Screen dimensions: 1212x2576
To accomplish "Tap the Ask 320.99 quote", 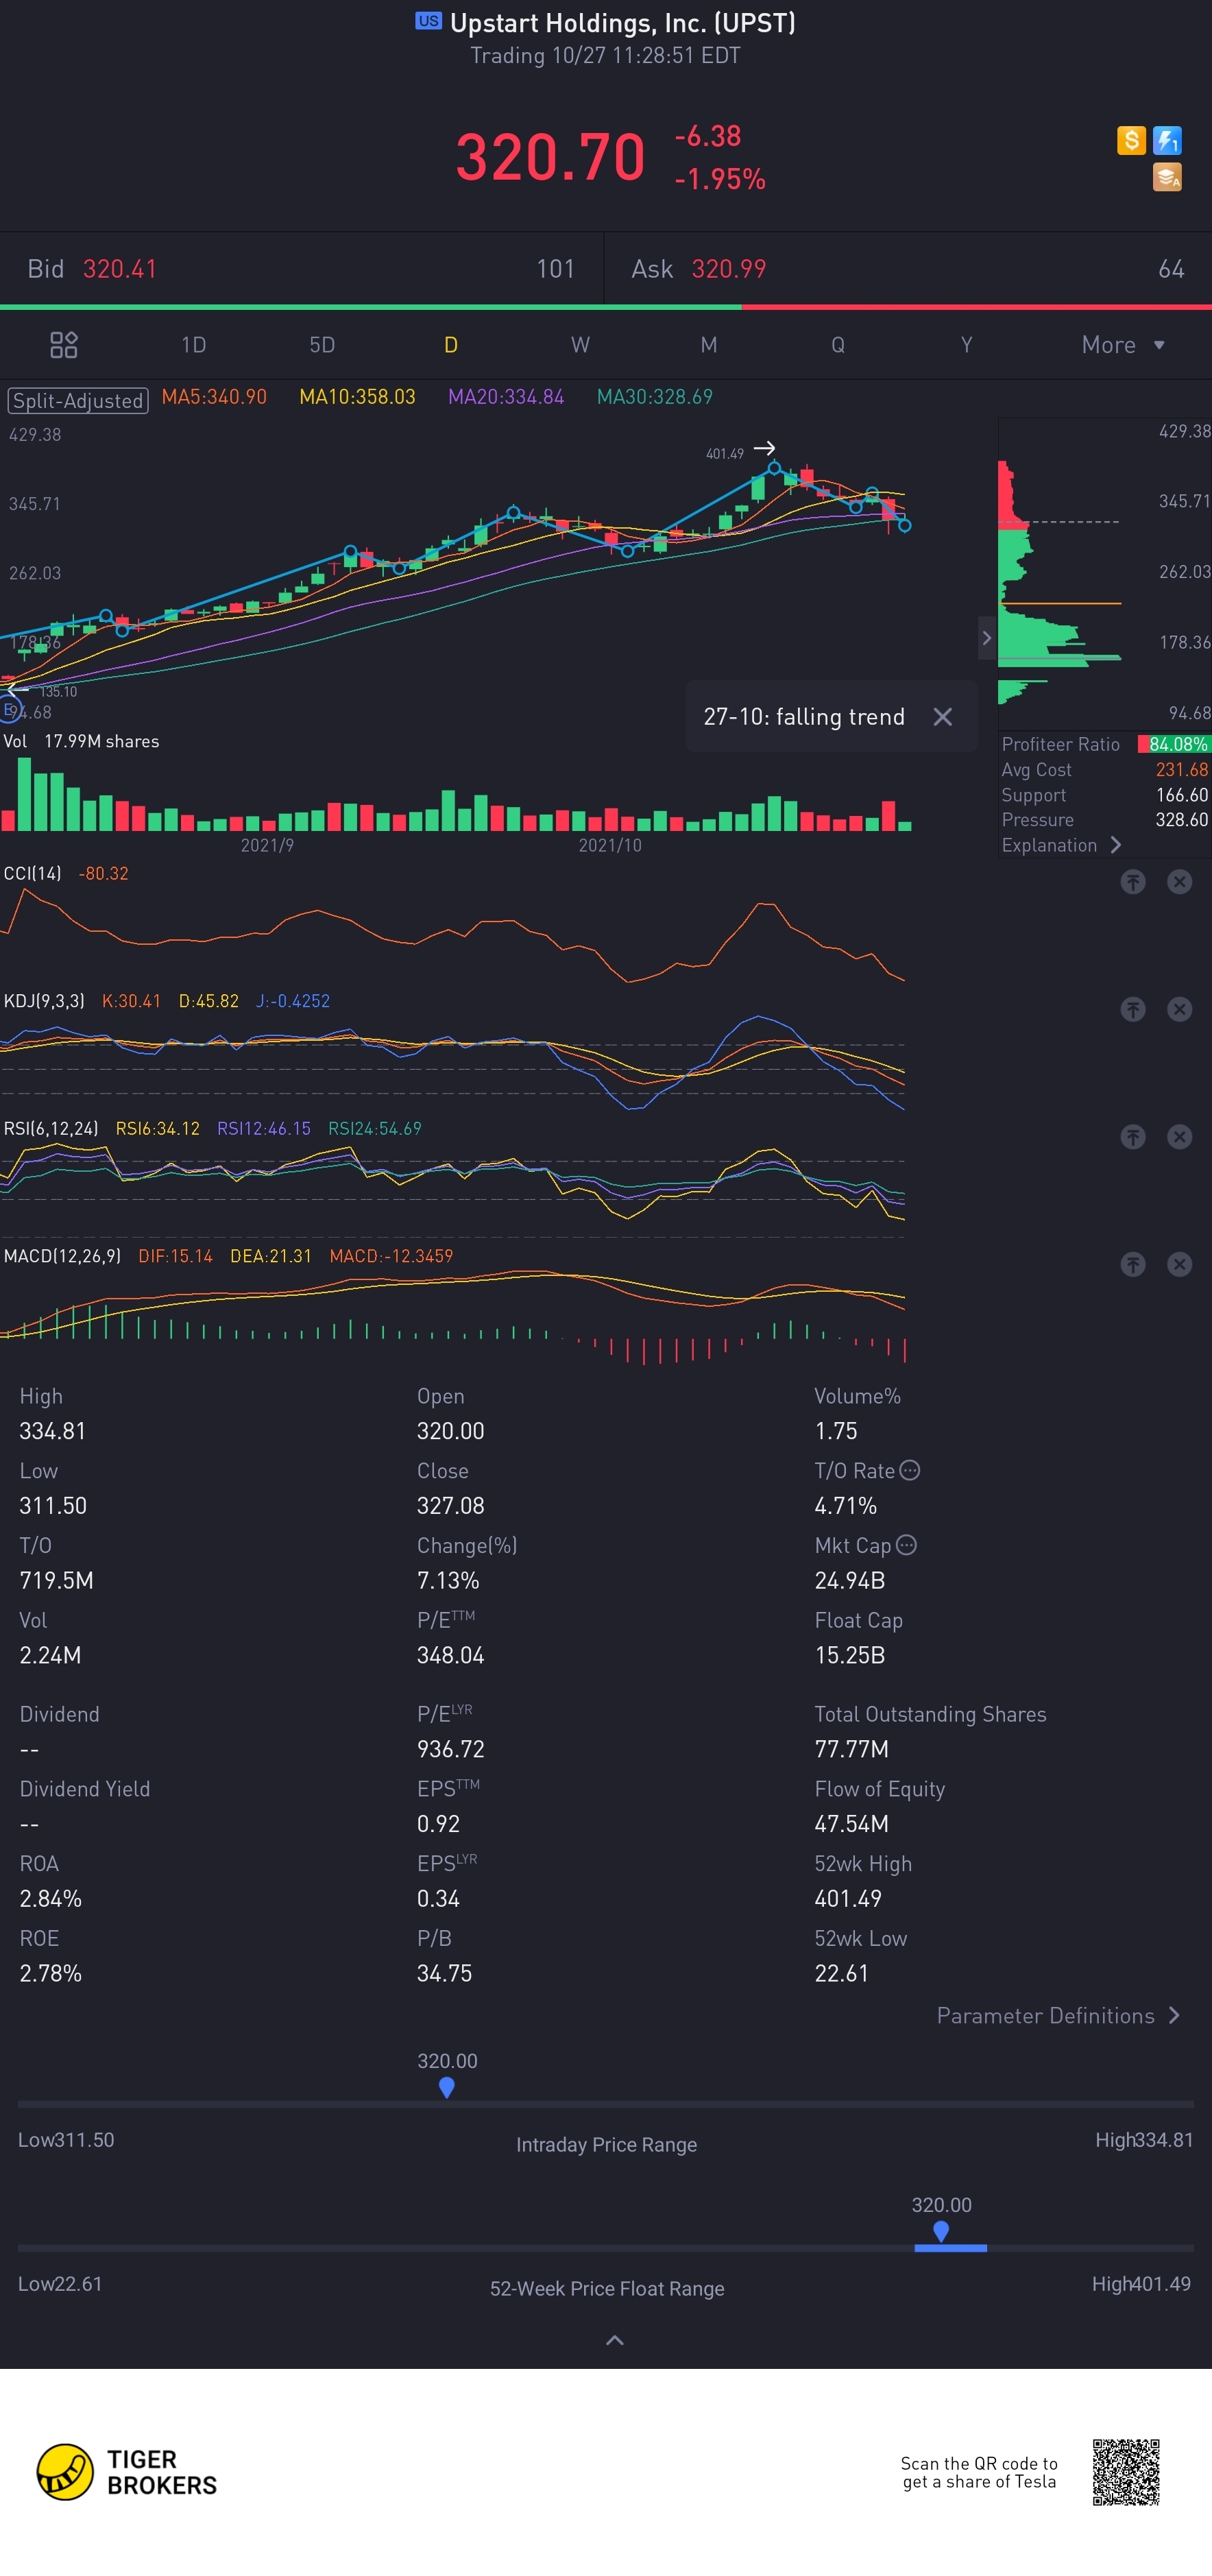I will [x=908, y=269].
